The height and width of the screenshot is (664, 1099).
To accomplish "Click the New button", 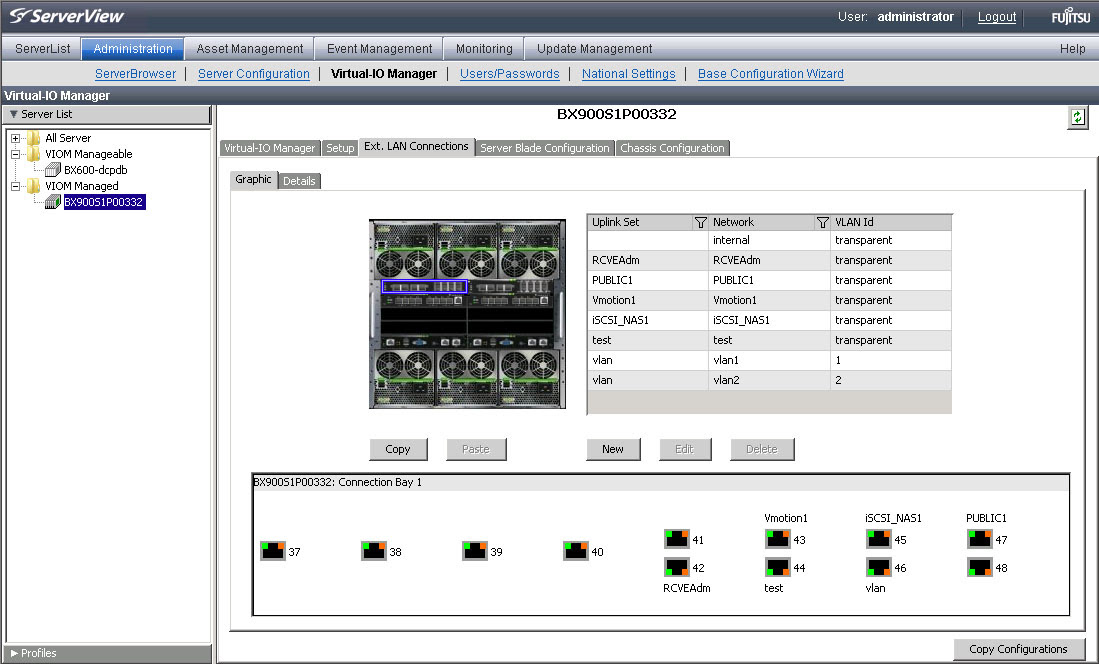I will tap(613, 449).
